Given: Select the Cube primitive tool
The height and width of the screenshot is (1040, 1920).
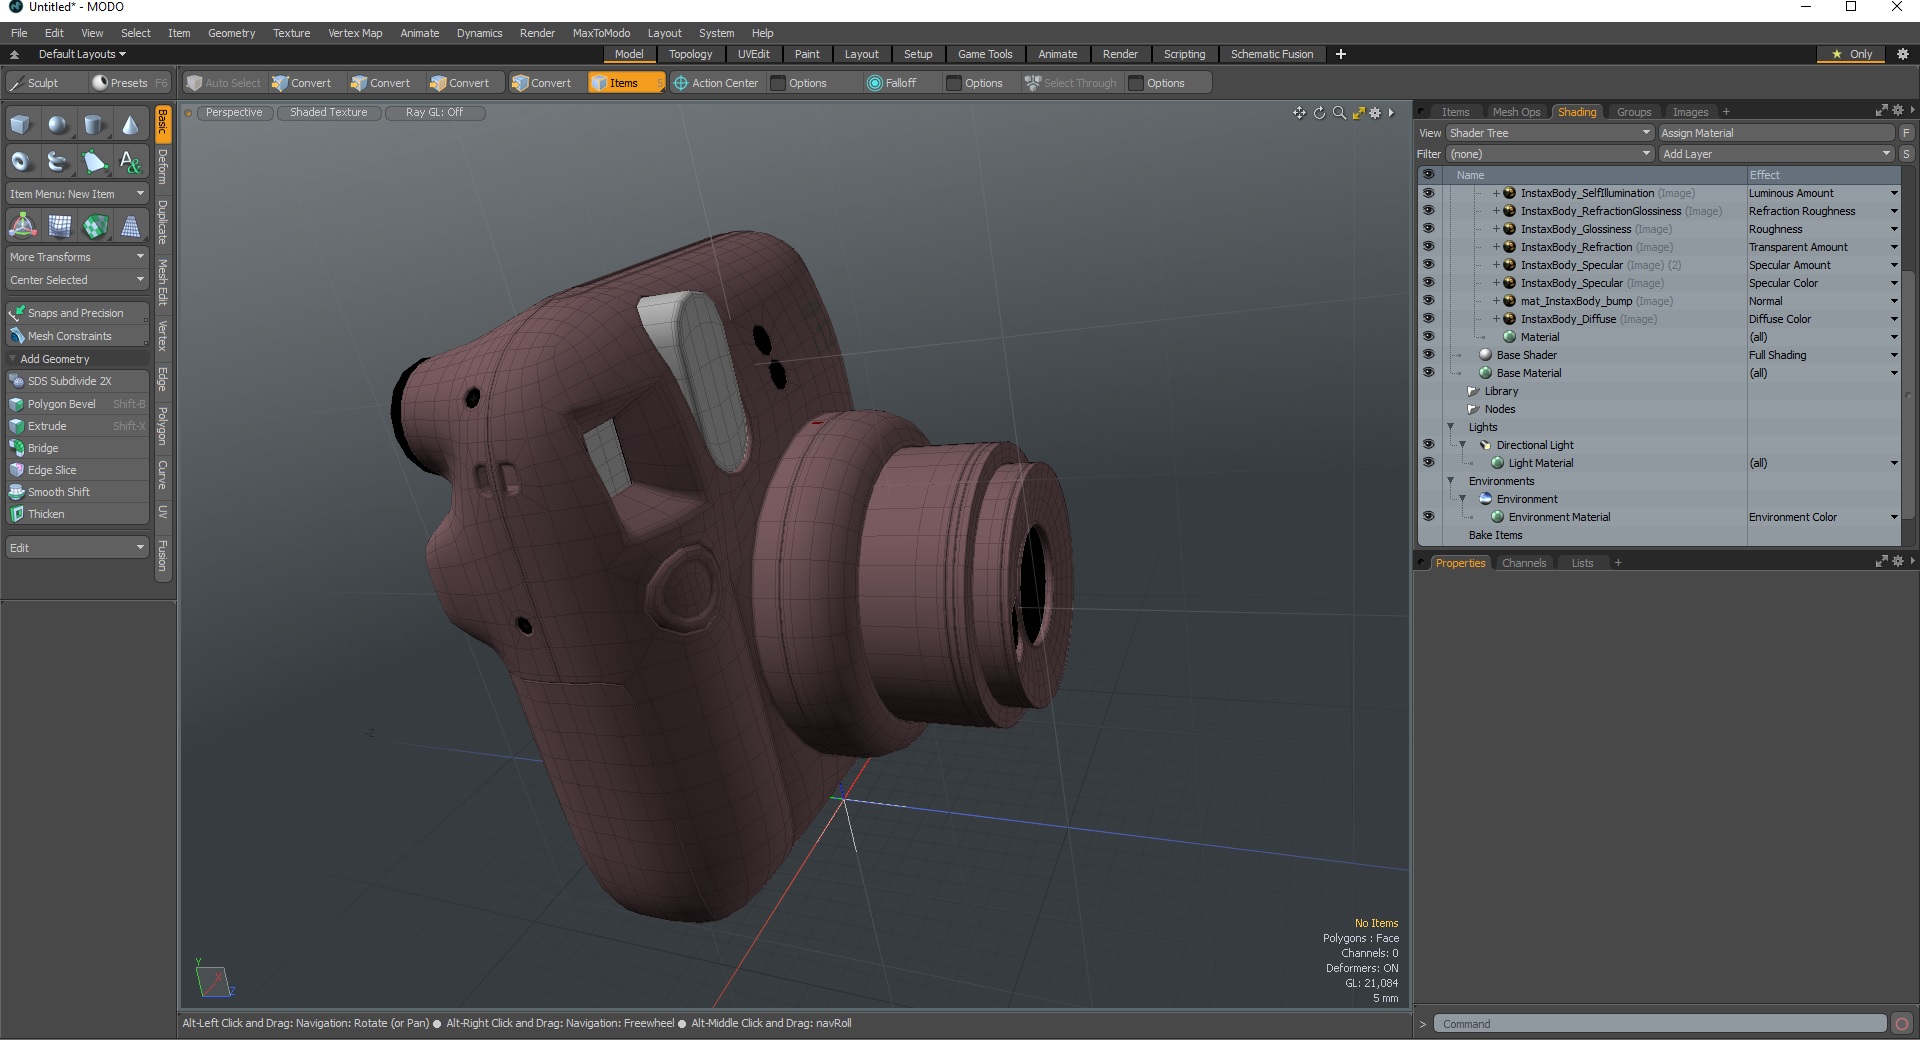Looking at the screenshot, I should 21,125.
